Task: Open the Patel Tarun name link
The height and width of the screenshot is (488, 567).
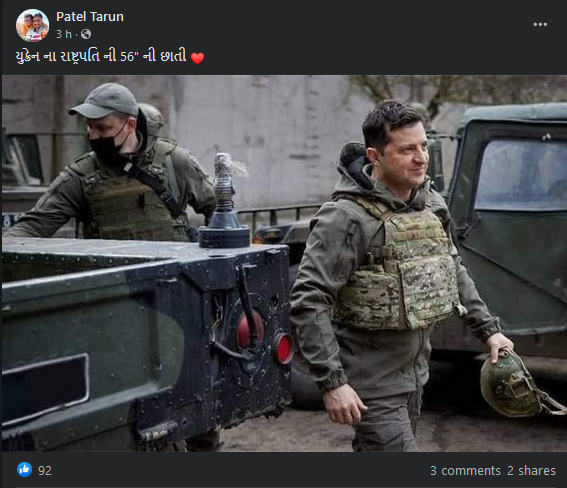Action: (x=90, y=17)
